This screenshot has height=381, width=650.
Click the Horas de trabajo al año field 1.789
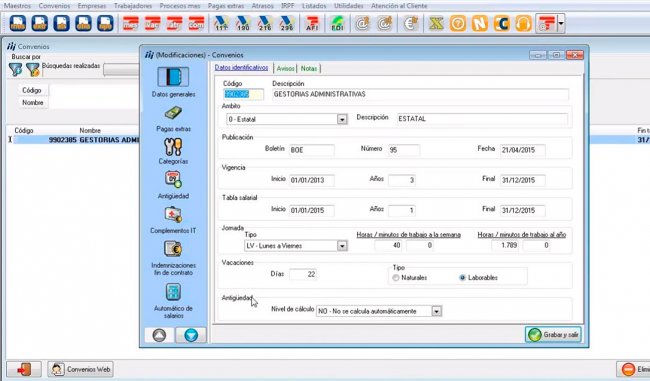[504, 245]
